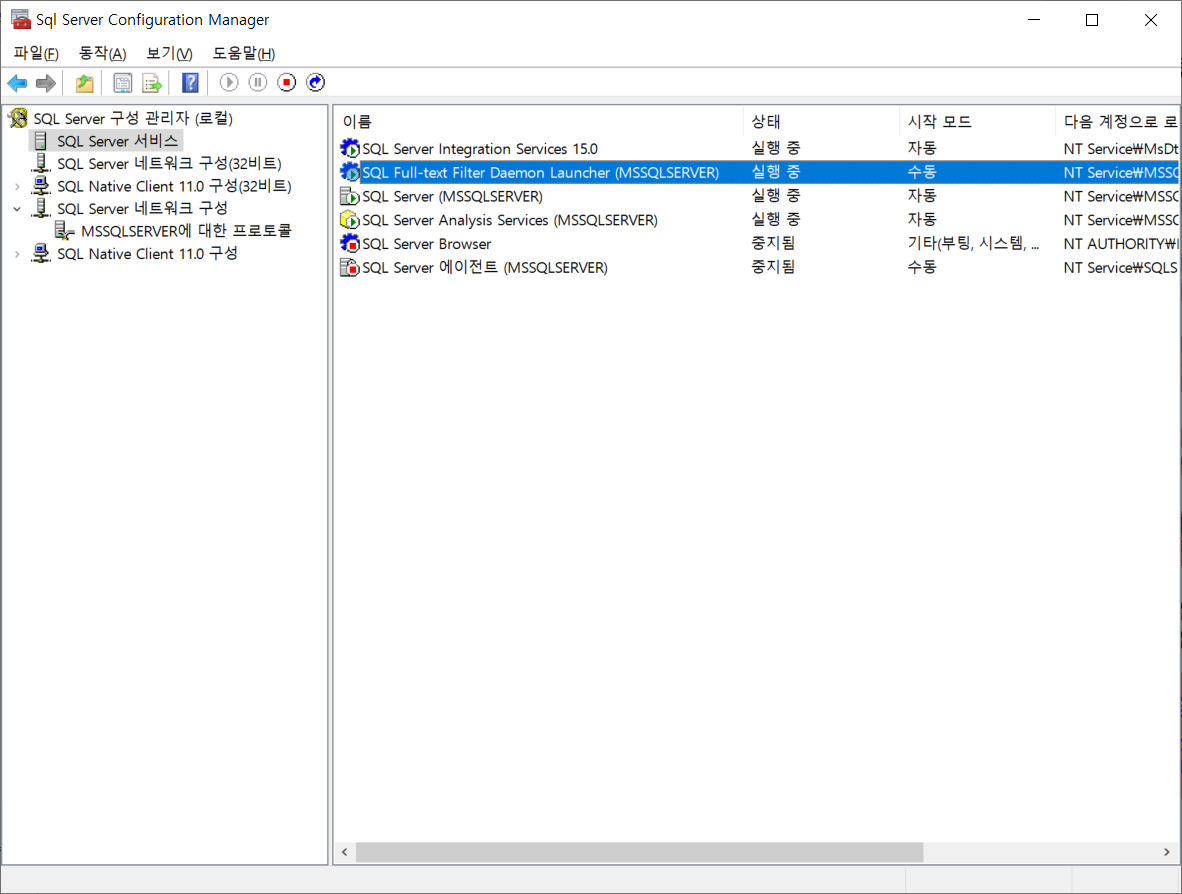Click the Analysis Services service icon
Screen dimensions: 1182x894
click(x=350, y=219)
